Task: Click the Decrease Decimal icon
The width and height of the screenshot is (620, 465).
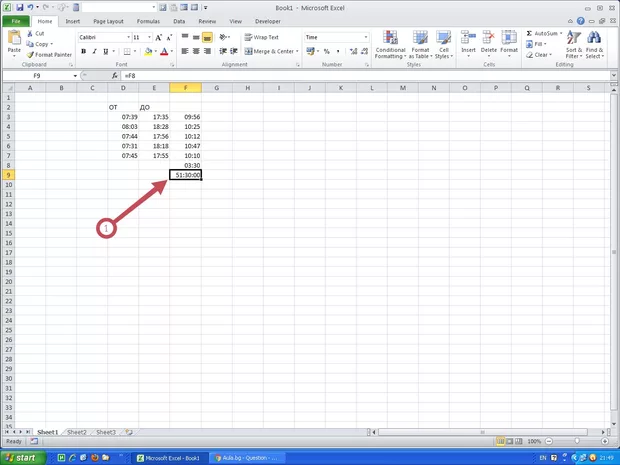Action: (x=364, y=51)
